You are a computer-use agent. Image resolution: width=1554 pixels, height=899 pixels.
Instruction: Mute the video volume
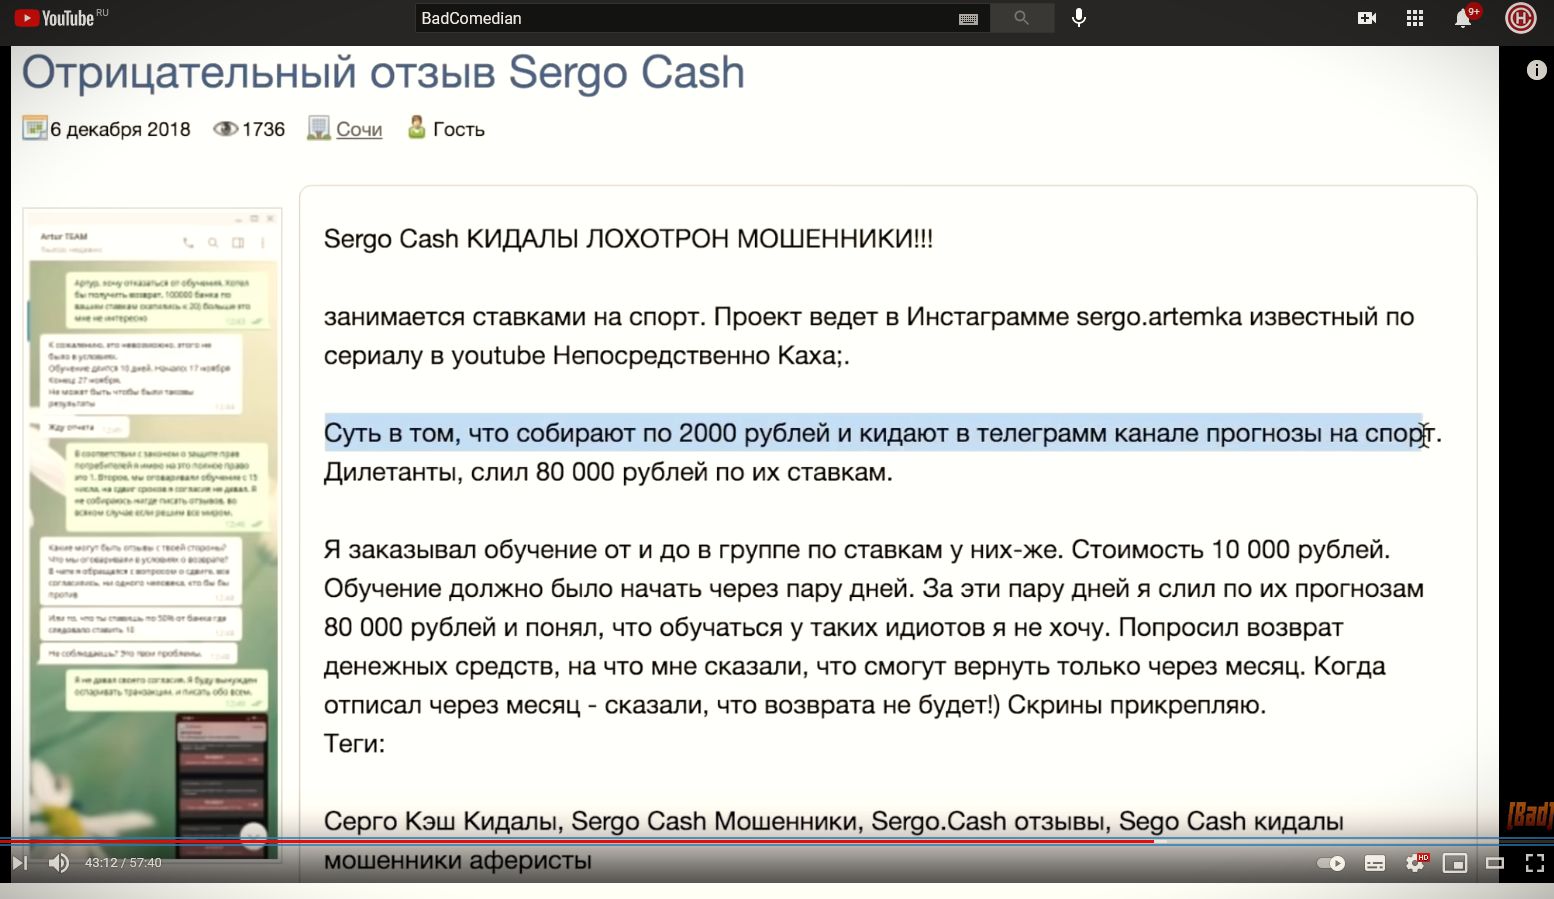(59, 863)
